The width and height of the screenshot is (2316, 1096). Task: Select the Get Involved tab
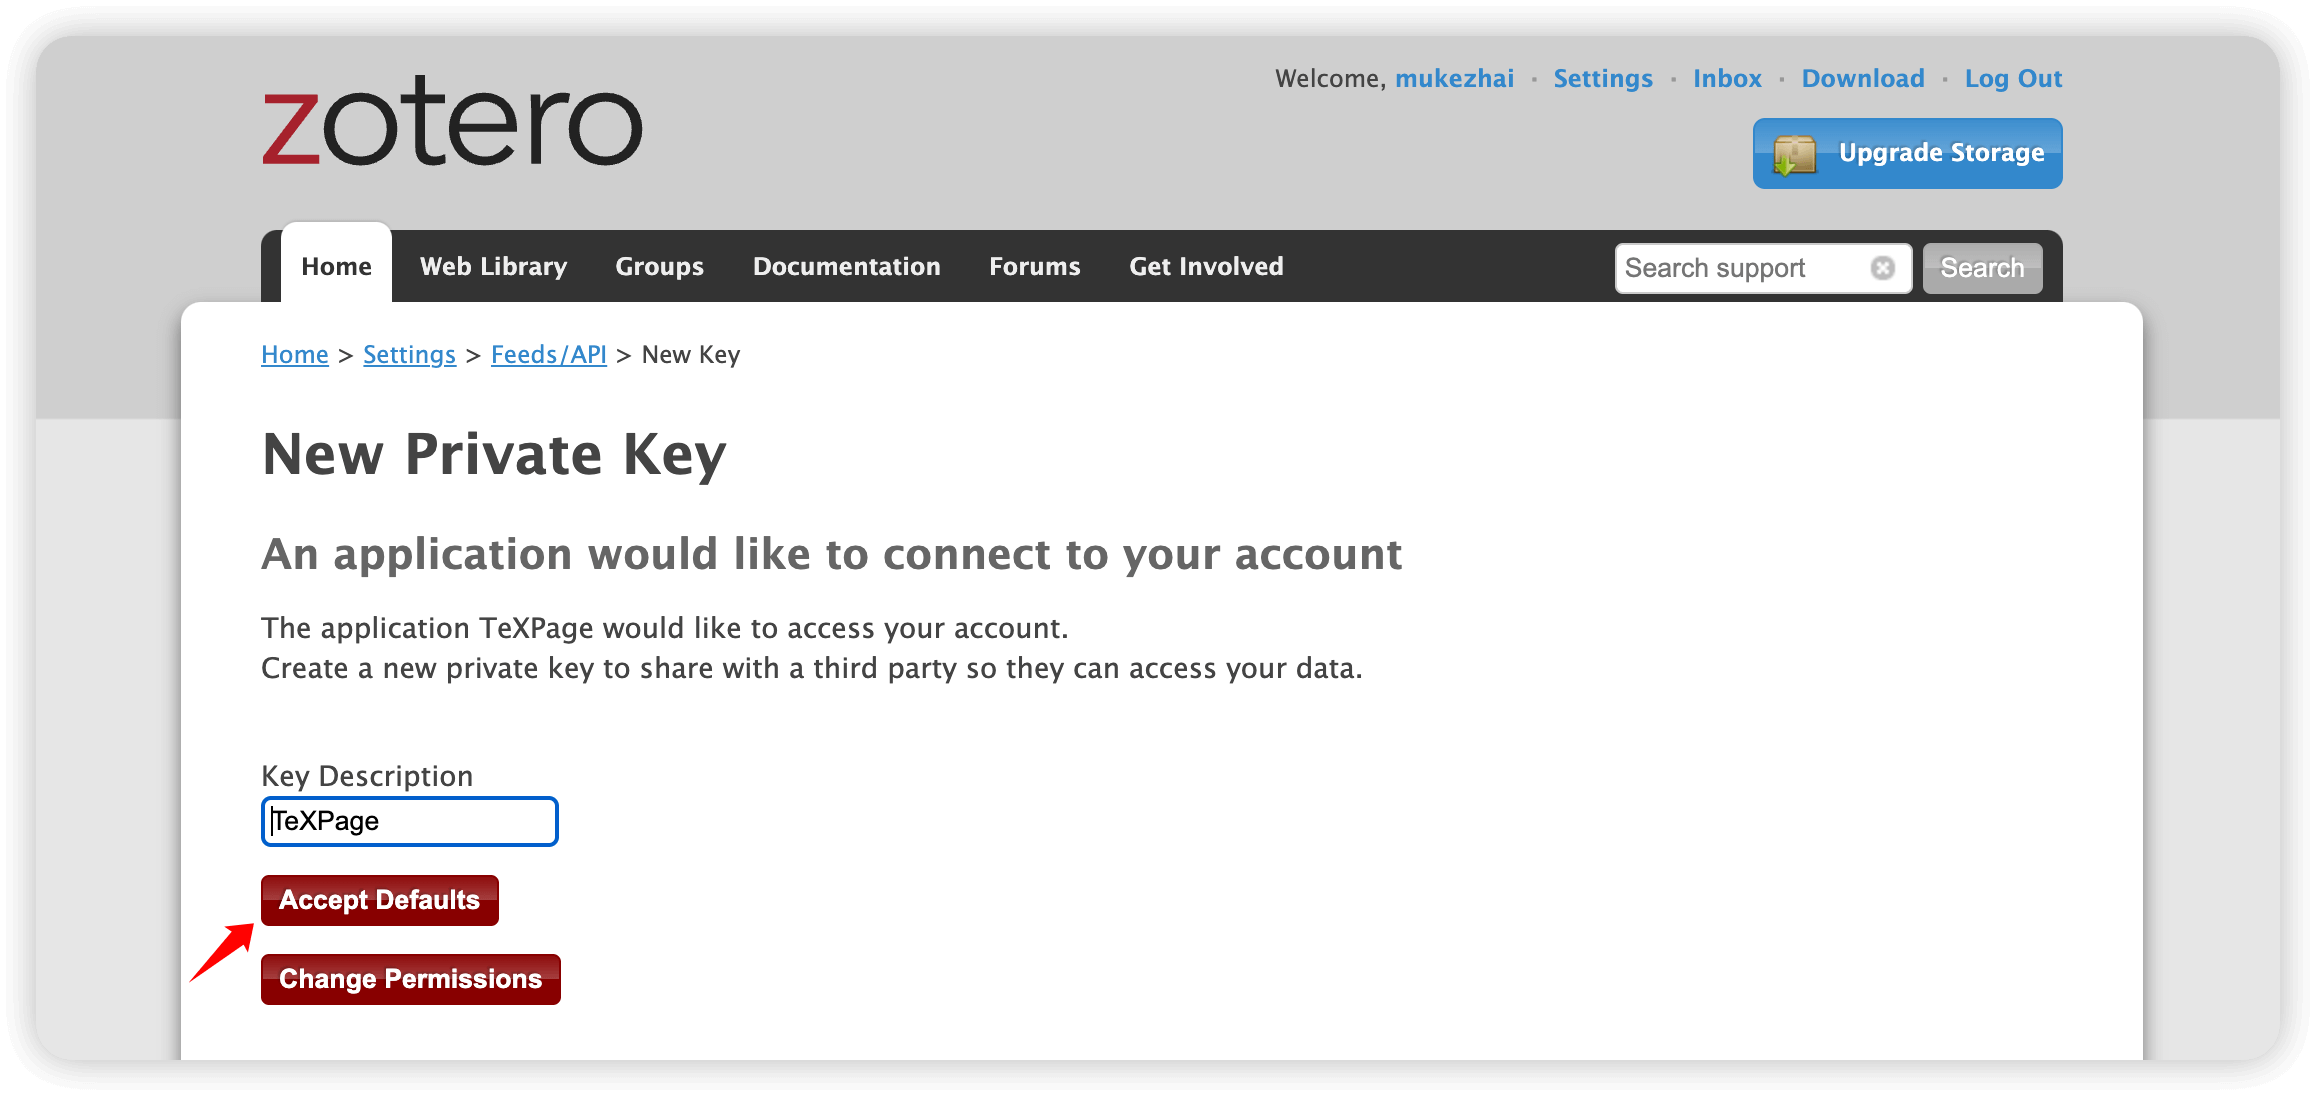tap(1206, 266)
